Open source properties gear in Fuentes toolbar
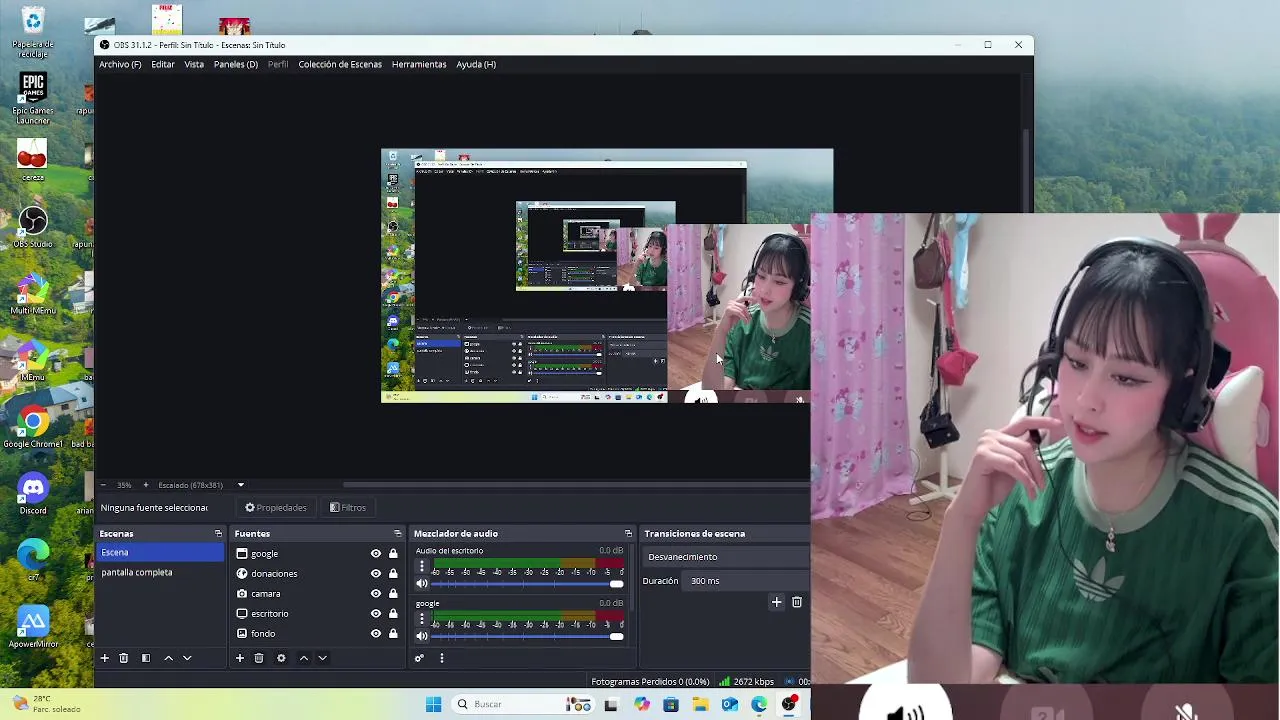The width and height of the screenshot is (1280, 720). pos(281,658)
